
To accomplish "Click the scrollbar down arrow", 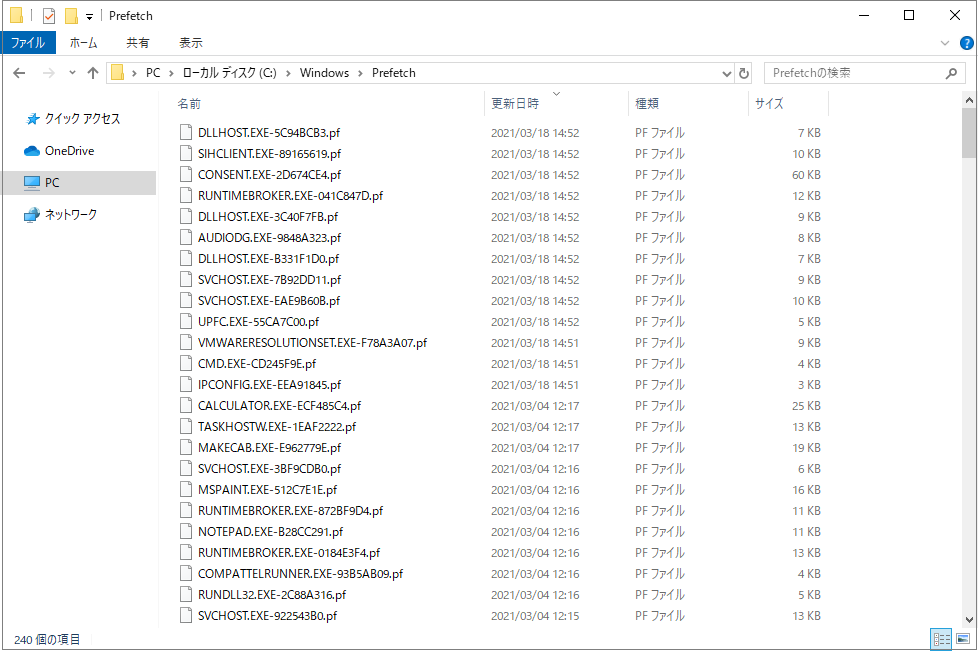I will point(969,620).
